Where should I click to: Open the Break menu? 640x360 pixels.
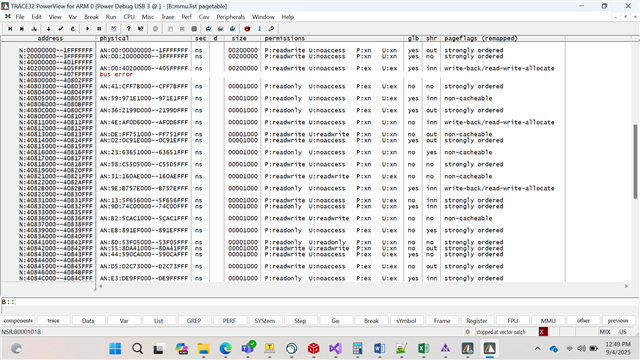point(91,17)
